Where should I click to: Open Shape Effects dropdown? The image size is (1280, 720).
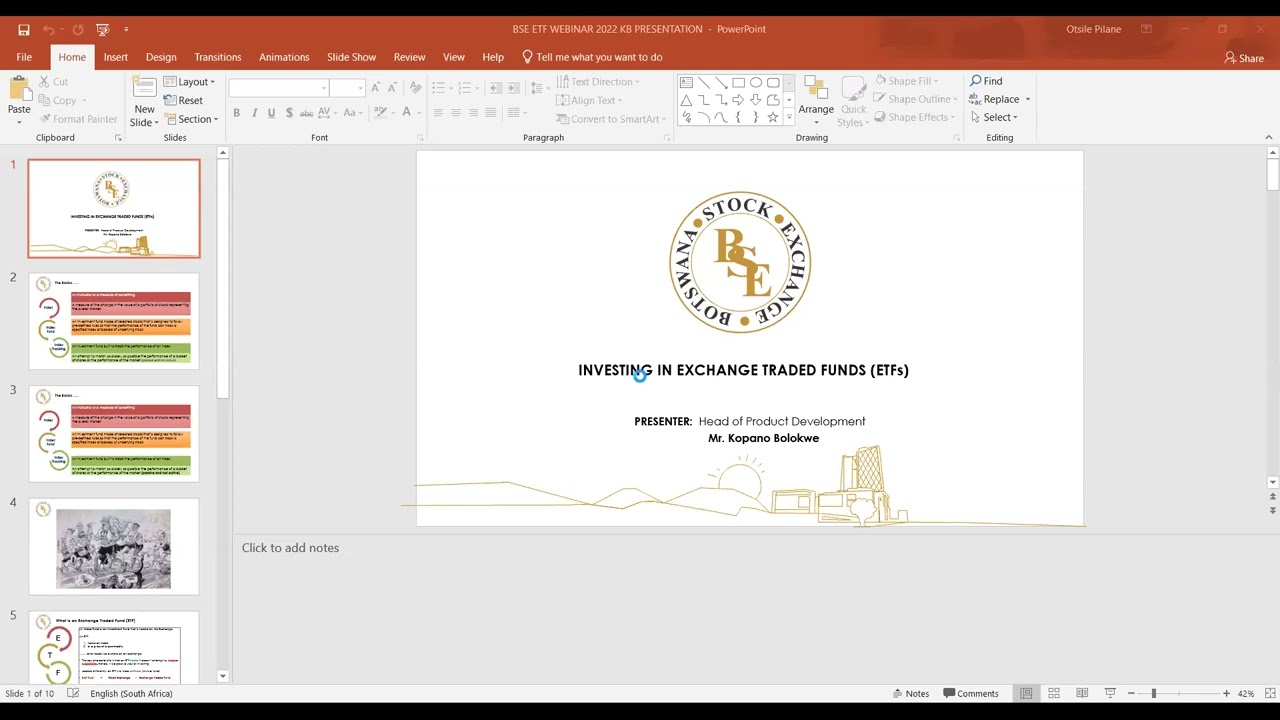click(914, 117)
